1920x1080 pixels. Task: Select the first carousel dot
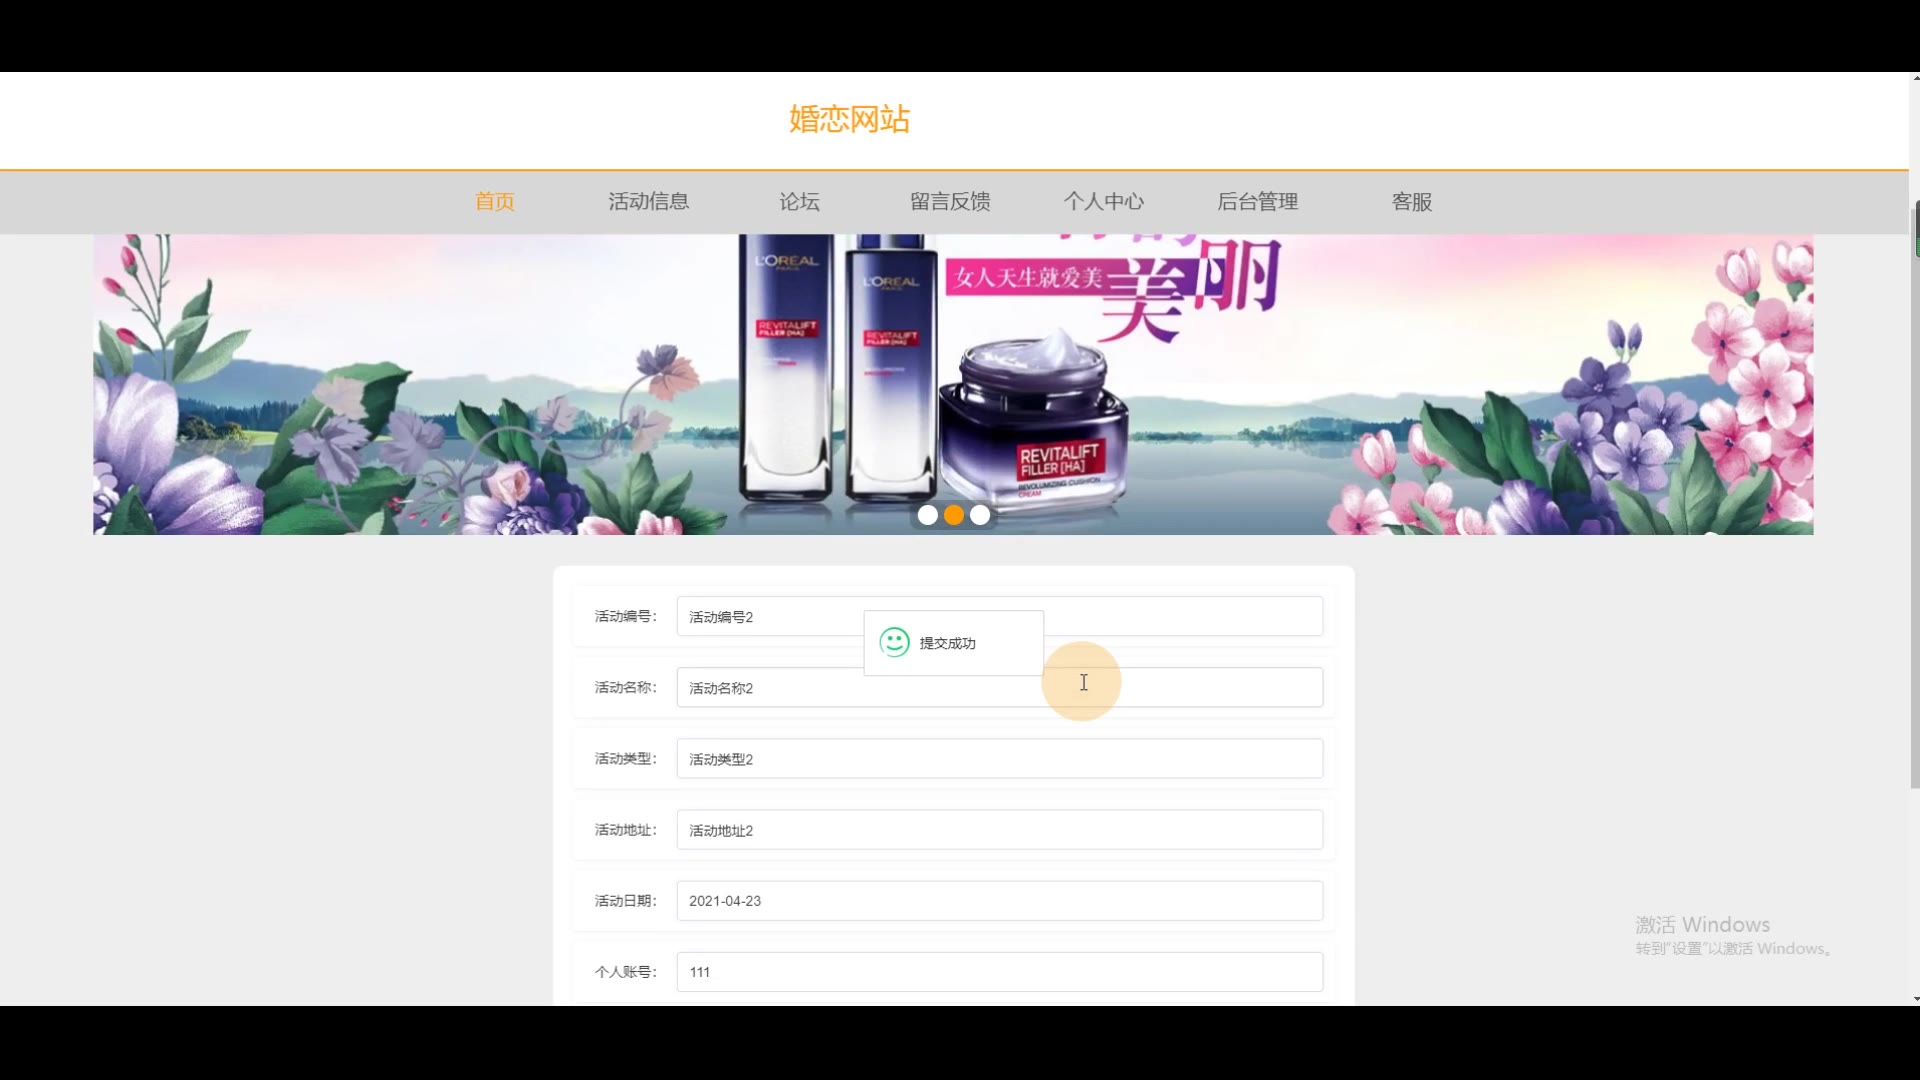(x=928, y=515)
